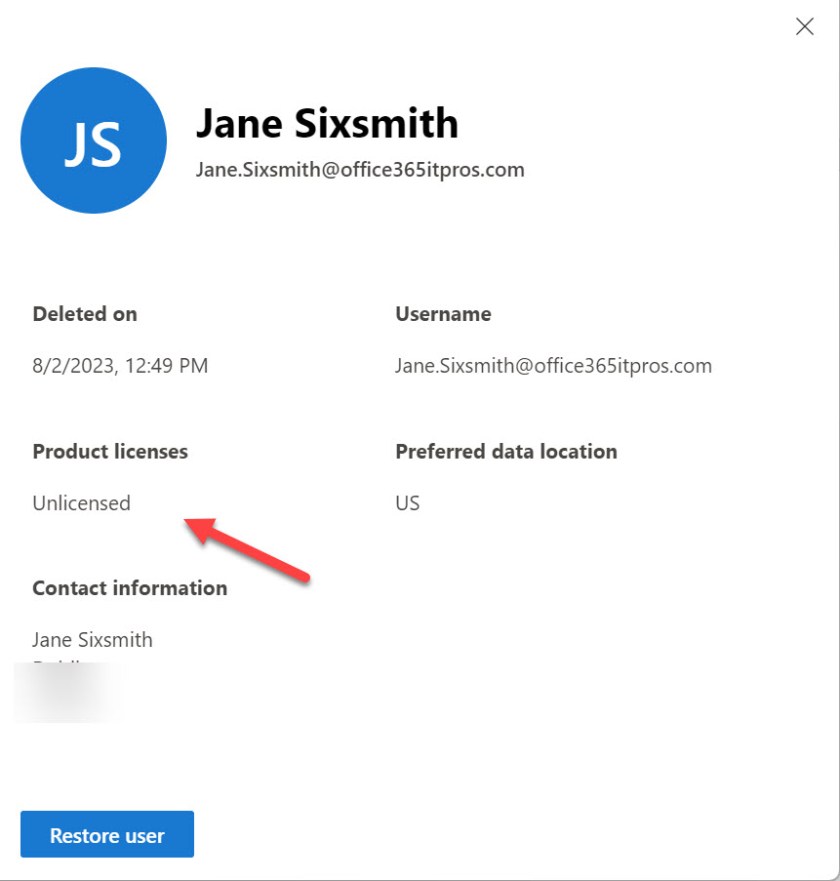Click the Product licenses label
The image size is (840, 881).
[110, 452]
